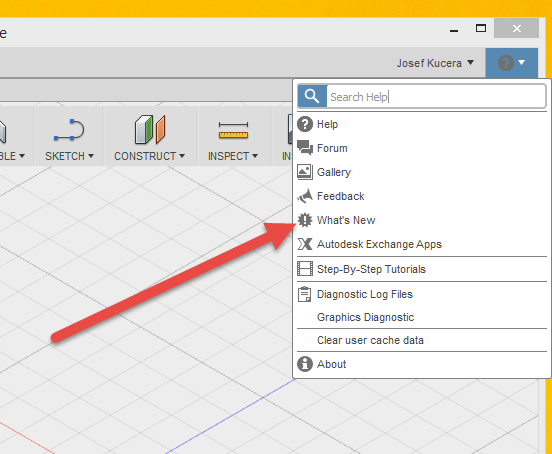Click the search magnifier icon
The width and height of the screenshot is (552, 454).
312,96
